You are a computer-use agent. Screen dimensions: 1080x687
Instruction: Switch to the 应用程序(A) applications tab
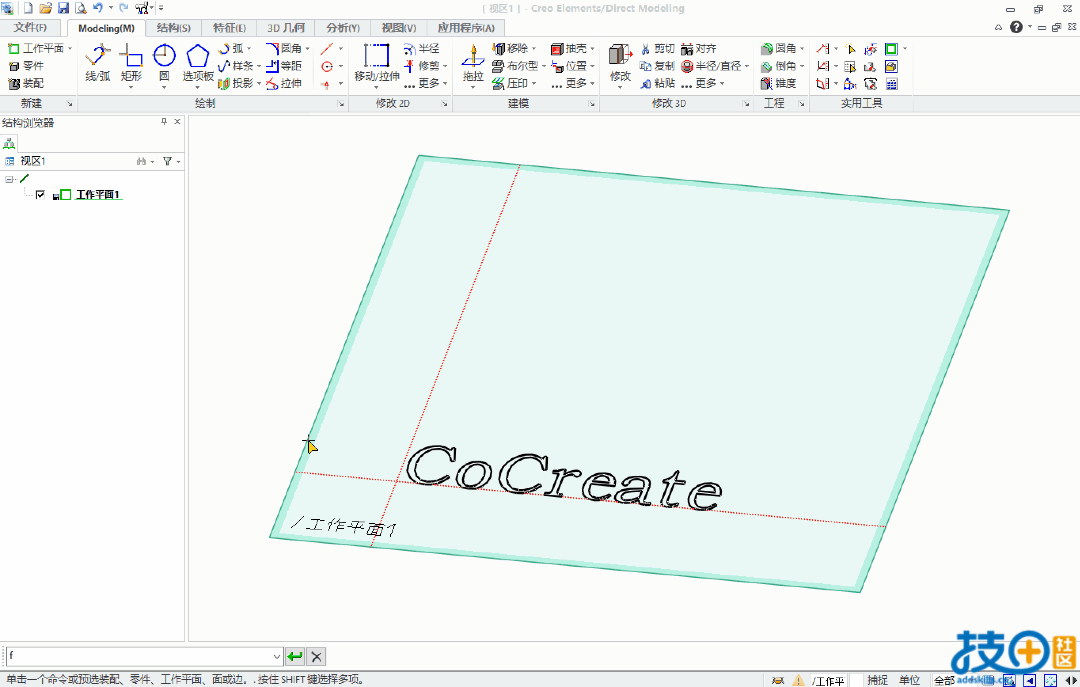point(466,28)
